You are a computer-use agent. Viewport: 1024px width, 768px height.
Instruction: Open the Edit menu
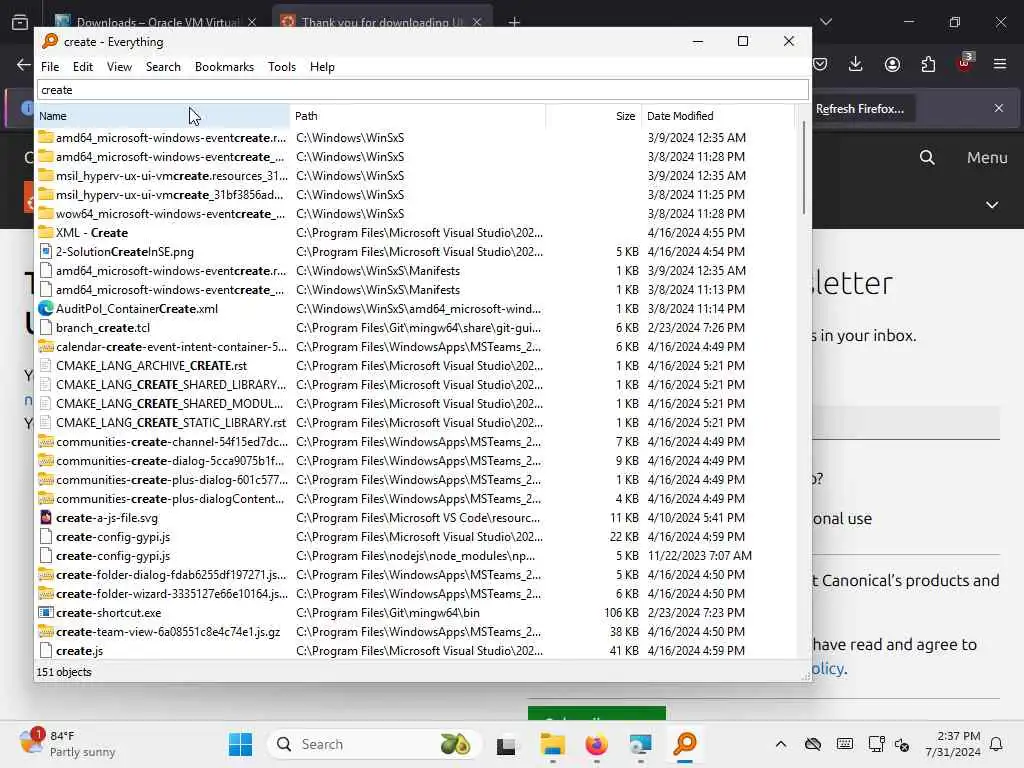[x=82, y=67]
